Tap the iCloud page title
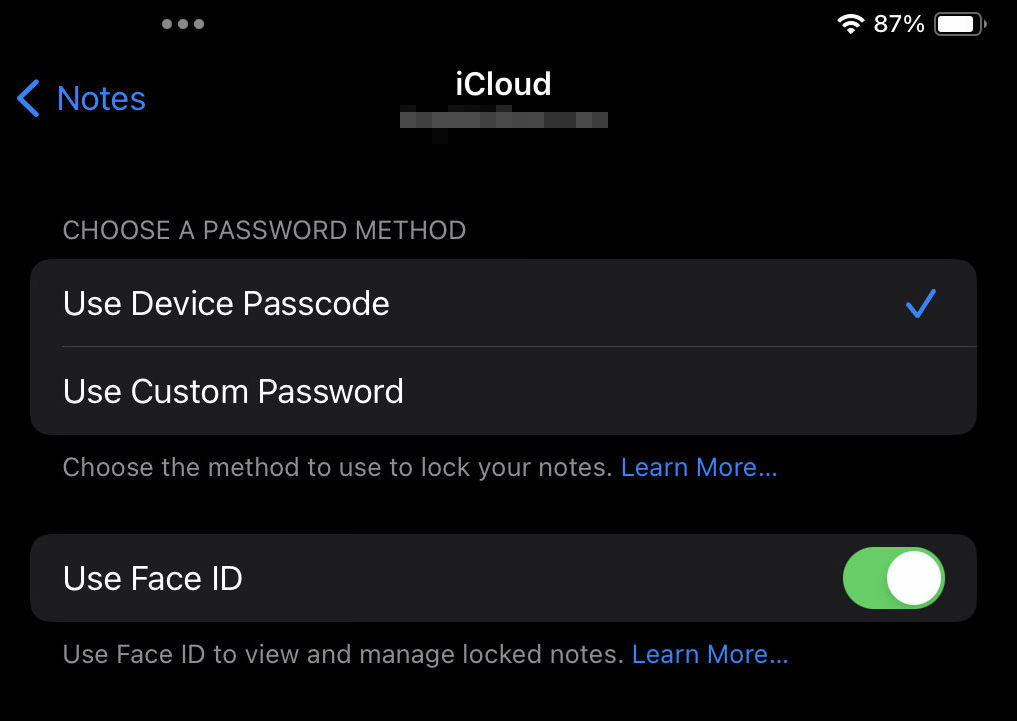 click(x=503, y=84)
